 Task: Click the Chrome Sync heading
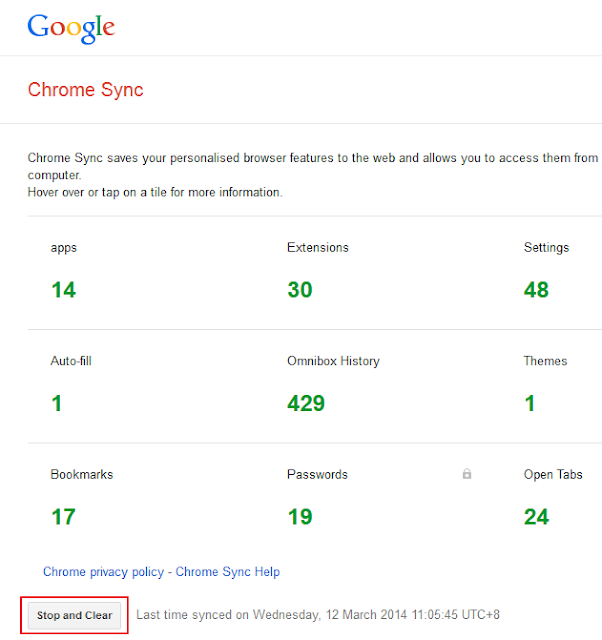click(x=86, y=90)
